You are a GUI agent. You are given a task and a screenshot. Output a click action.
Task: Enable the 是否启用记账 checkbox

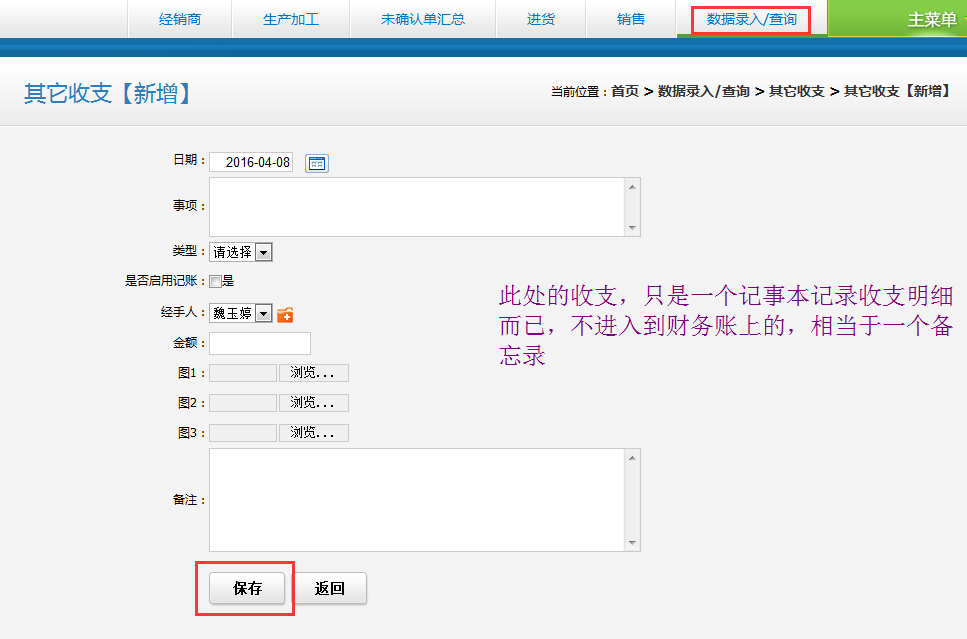[215, 282]
